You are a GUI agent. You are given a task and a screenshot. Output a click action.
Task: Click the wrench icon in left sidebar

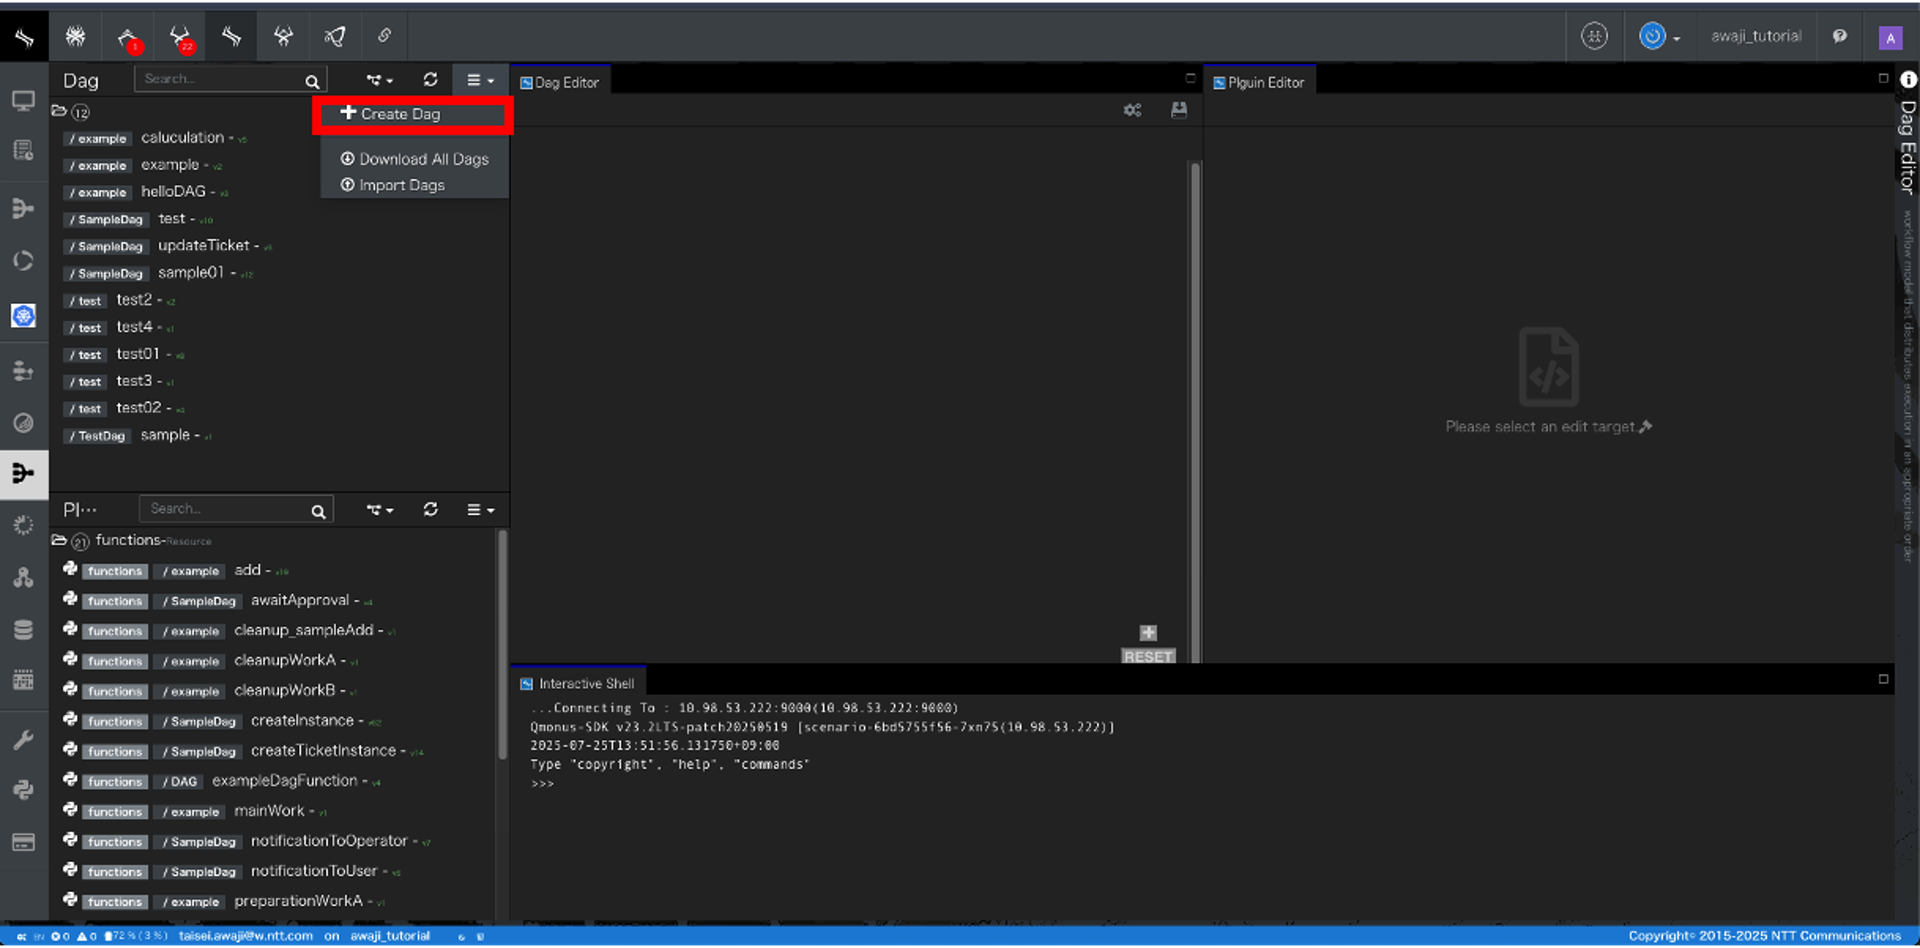(x=23, y=739)
